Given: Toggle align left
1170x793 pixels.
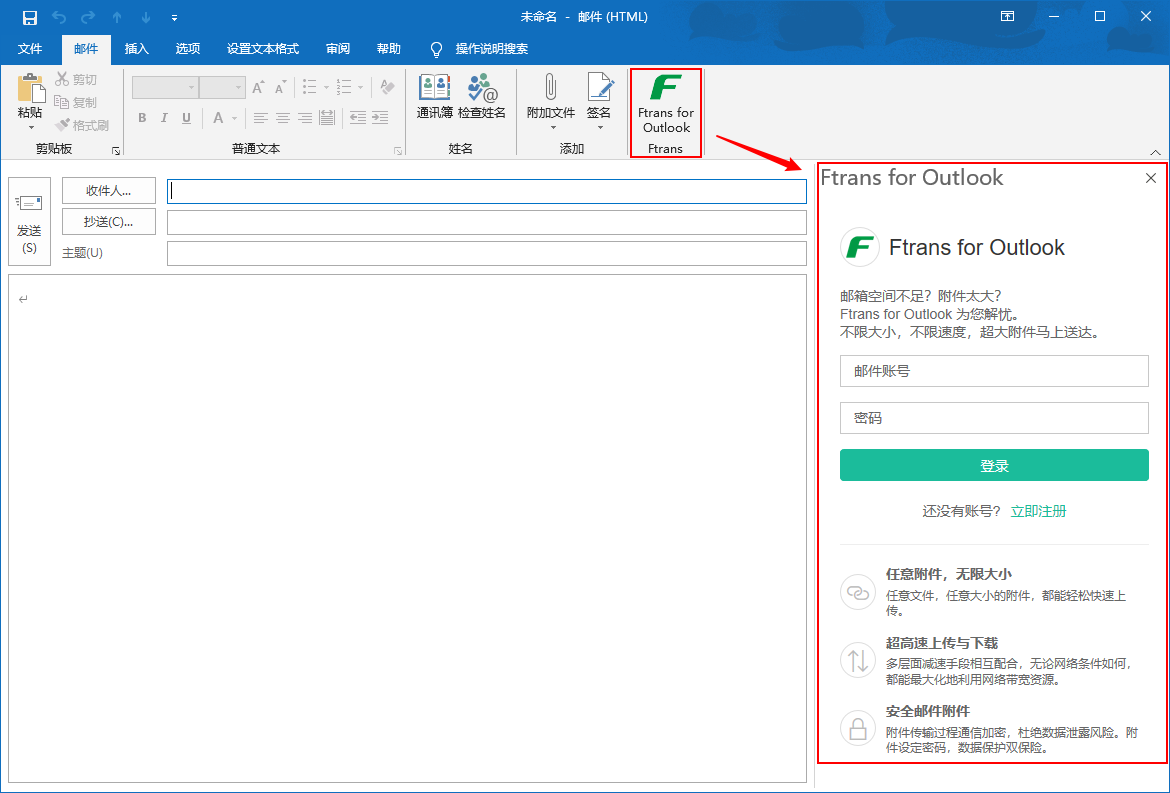Looking at the screenshot, I should click(260, 117).
